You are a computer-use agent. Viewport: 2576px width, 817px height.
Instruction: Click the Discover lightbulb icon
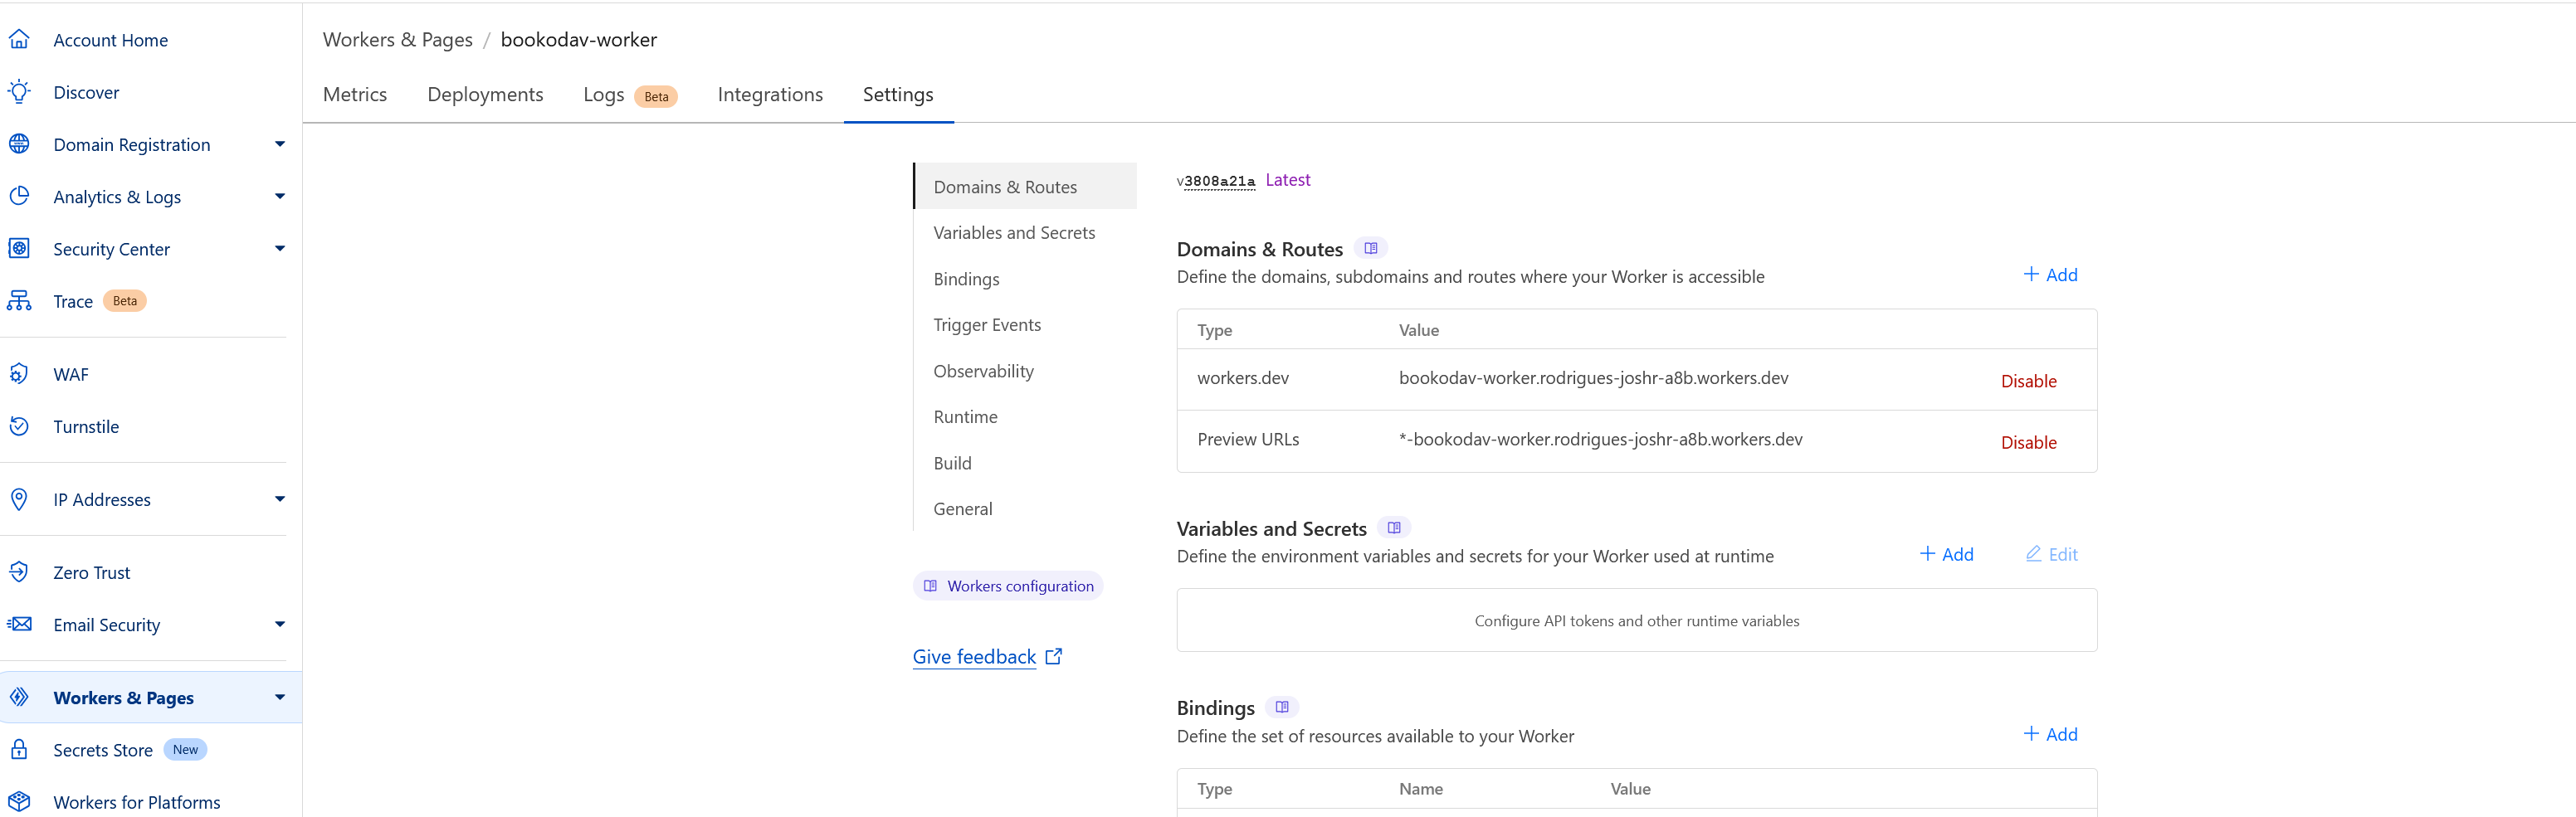pyautogui.click(x=19, y=92)
